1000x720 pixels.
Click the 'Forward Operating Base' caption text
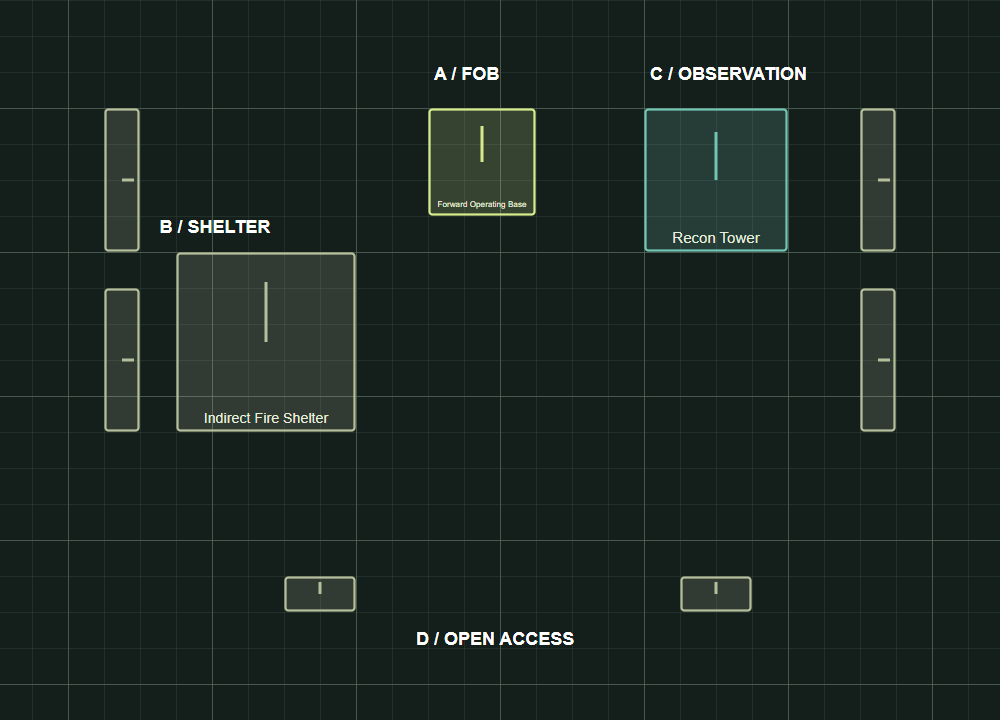coord(482,204)
